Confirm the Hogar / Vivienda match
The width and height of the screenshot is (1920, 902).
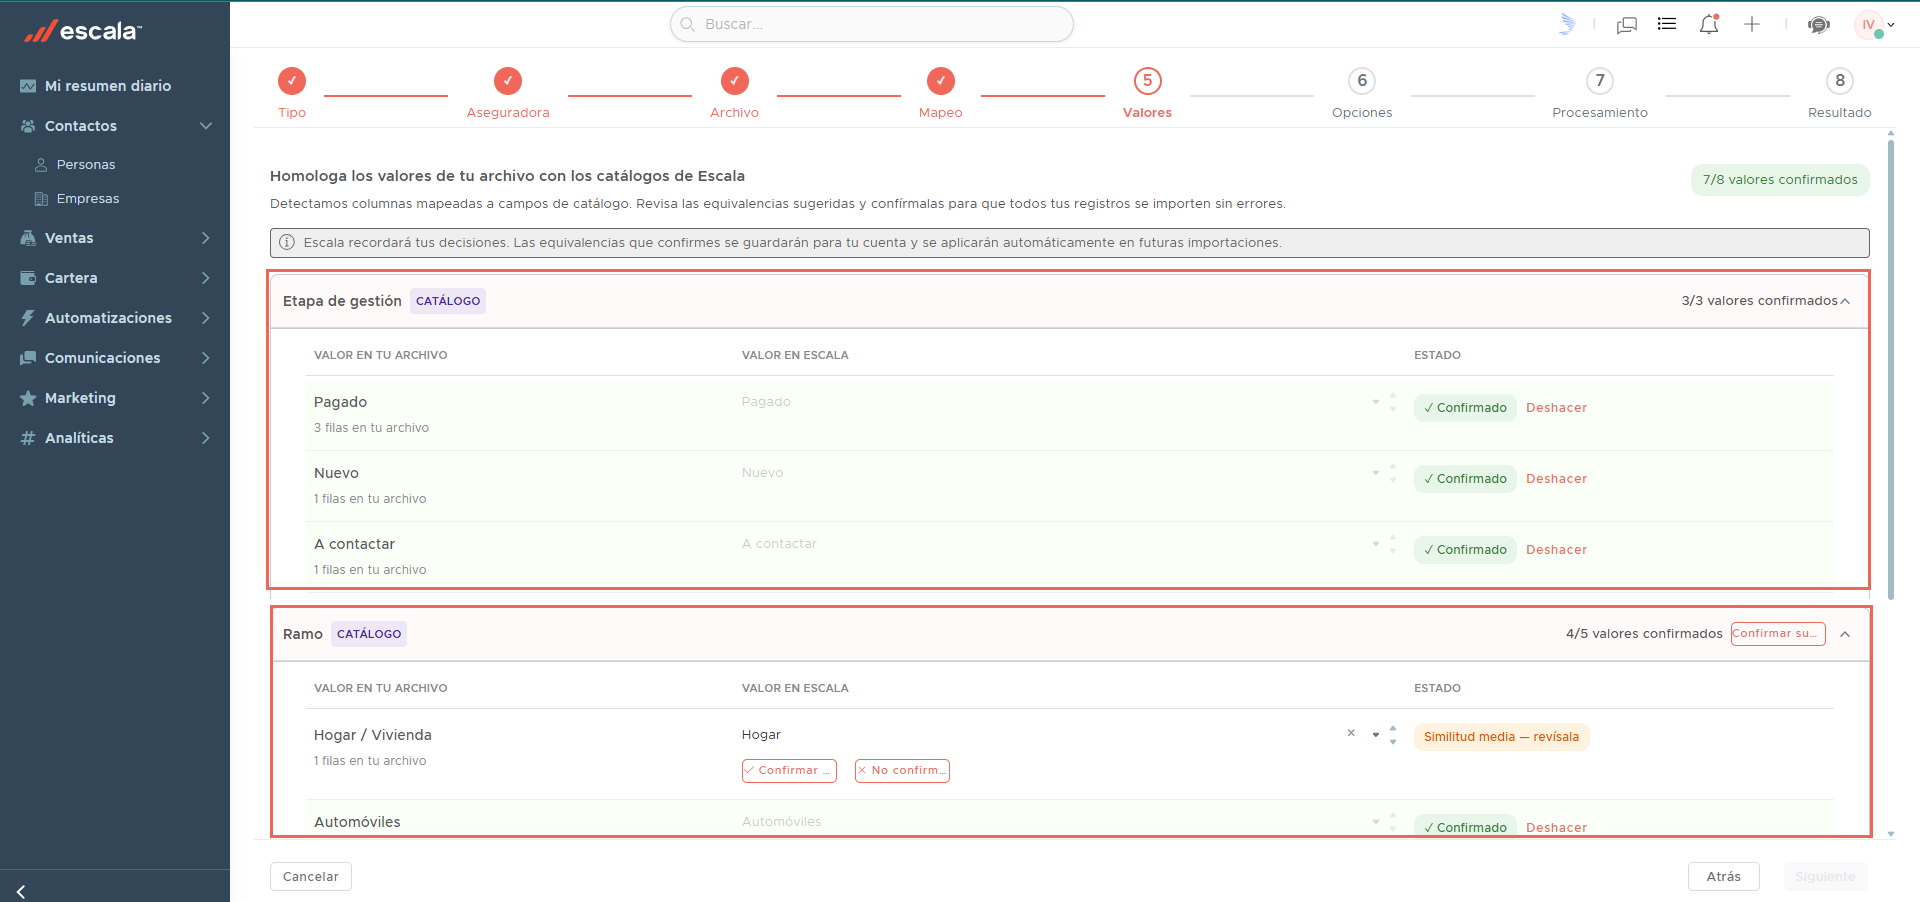click(789, 771)
